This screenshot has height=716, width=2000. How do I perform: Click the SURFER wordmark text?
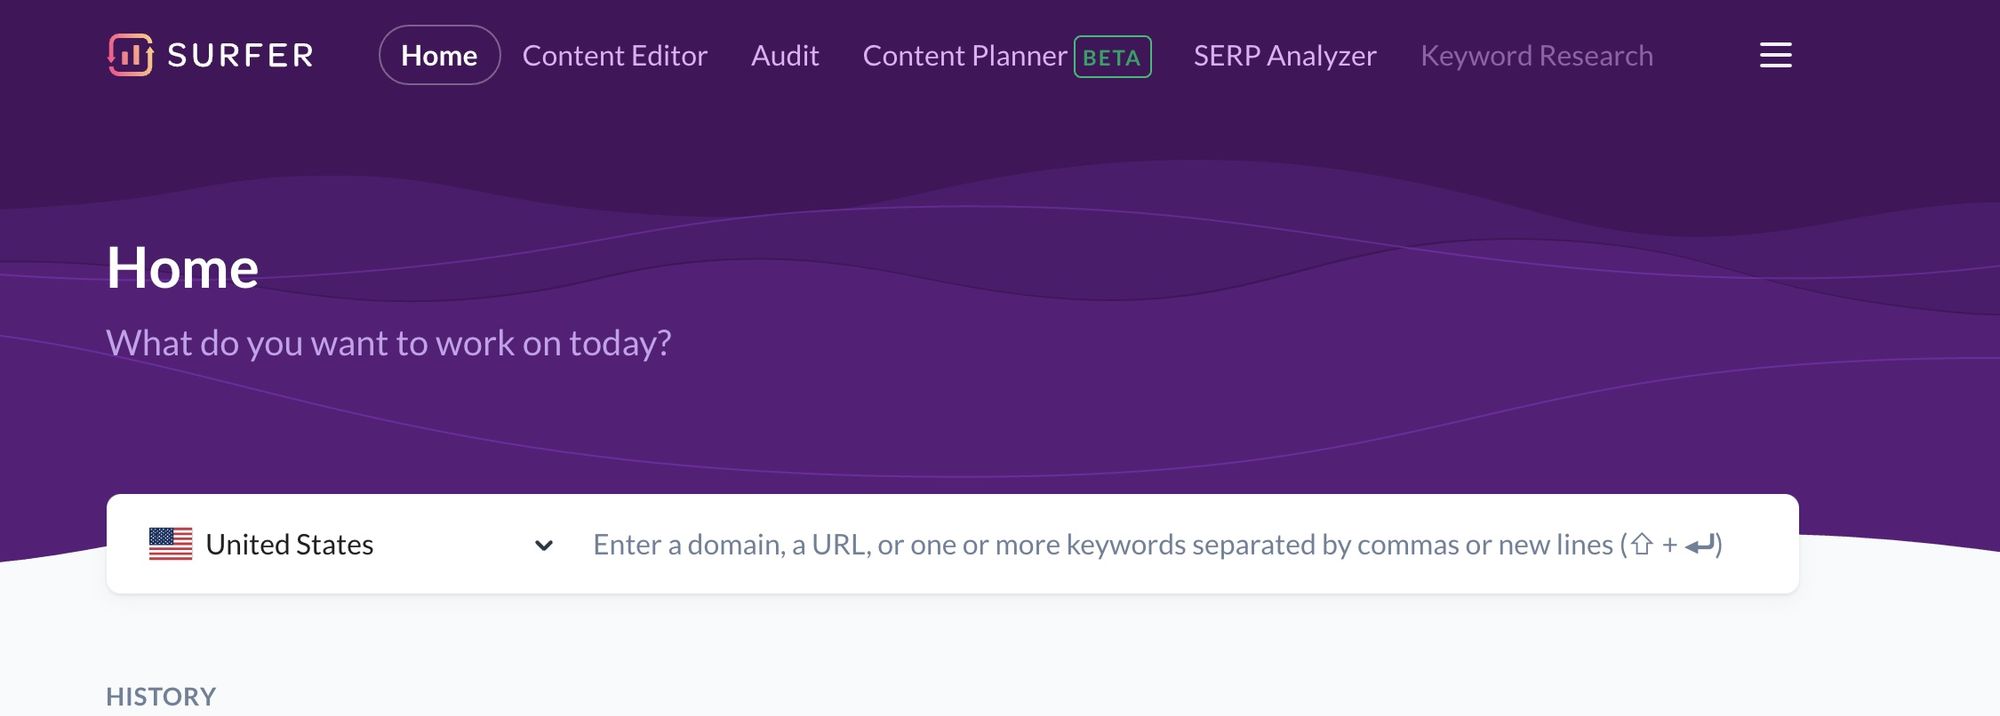[x=240, y=55]
